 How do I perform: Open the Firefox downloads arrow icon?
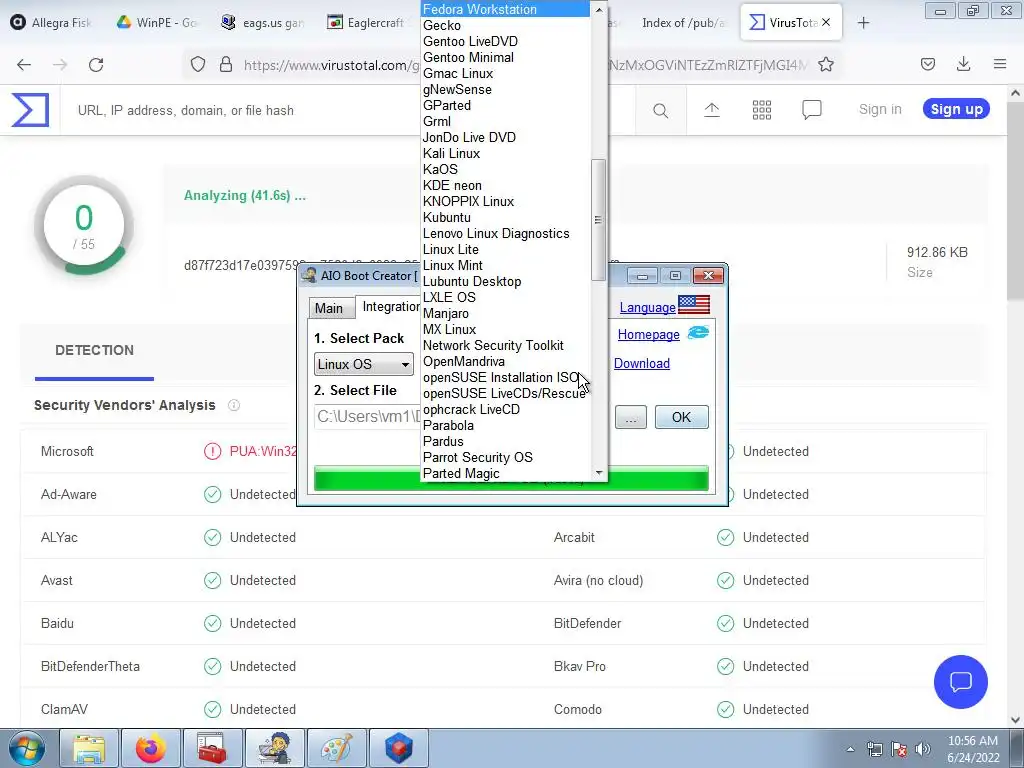(963, 64)
